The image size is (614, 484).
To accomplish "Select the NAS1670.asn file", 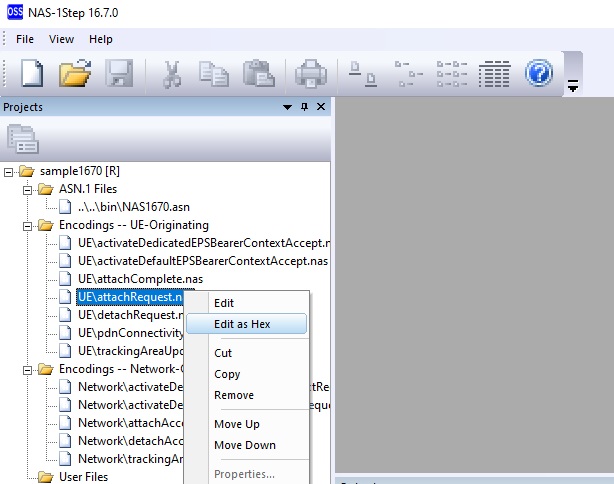I will pos(134,207).
